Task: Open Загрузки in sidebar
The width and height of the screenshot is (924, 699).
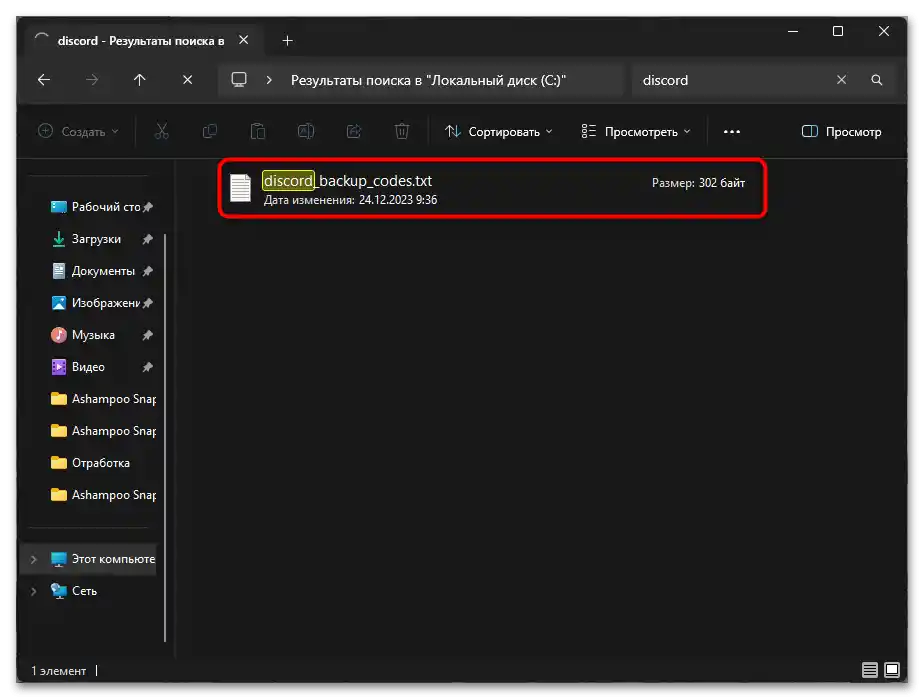Action: click(87, 239)
